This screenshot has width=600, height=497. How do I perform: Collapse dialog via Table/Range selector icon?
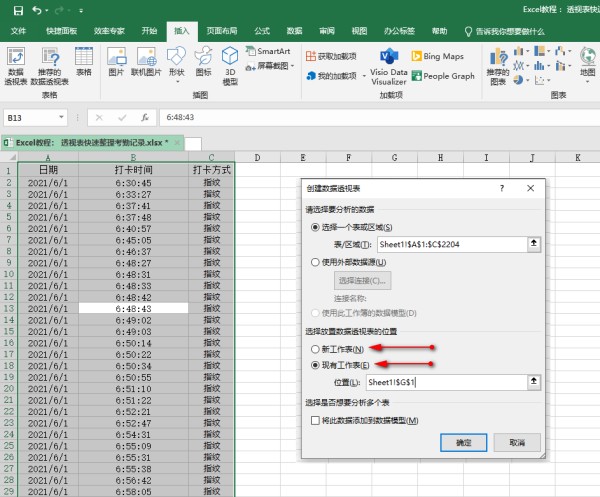(x=533, y=244)
